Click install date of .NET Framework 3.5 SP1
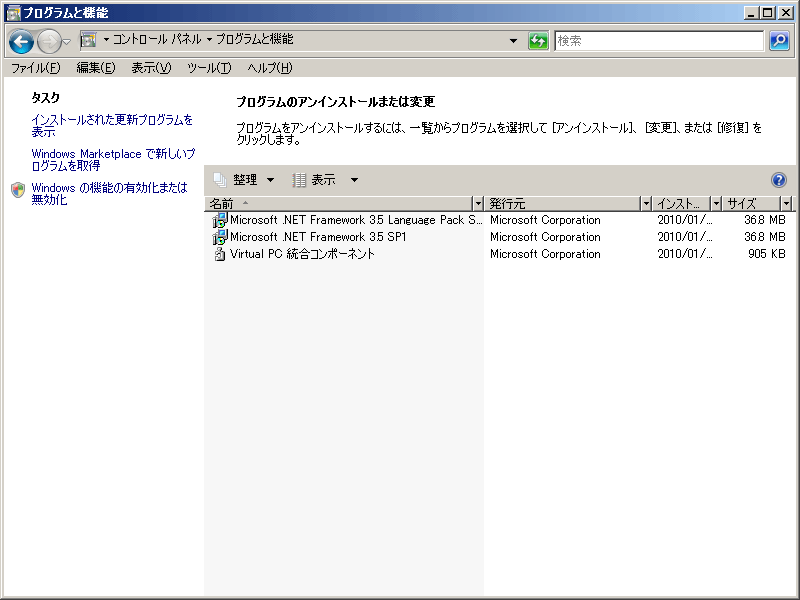 [685, 237]
